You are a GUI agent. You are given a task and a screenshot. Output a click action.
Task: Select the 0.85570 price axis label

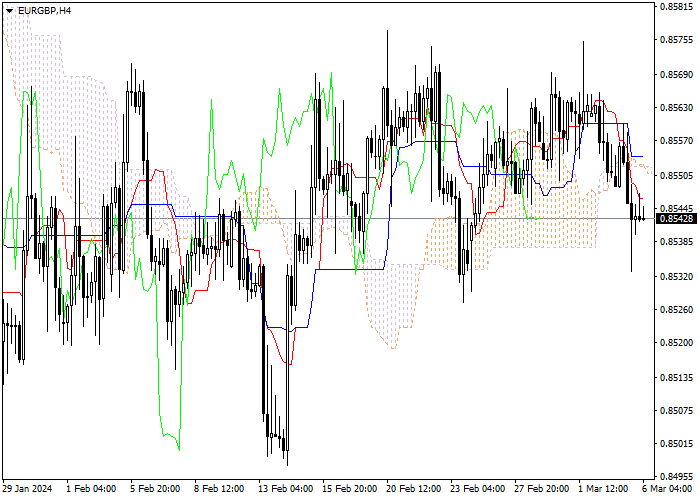point(676,141)
